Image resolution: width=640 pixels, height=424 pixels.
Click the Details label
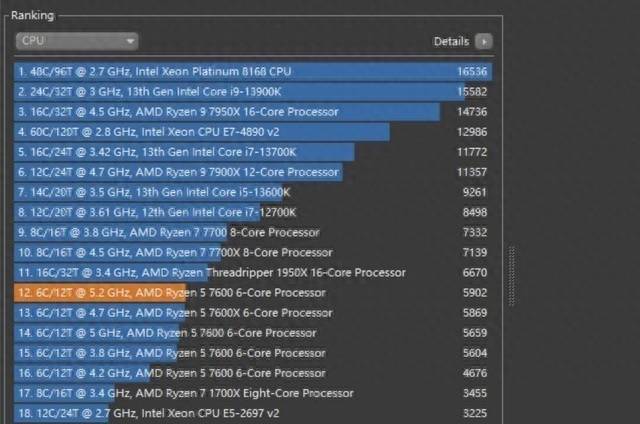pyautogui.click(x=451, y=41)
